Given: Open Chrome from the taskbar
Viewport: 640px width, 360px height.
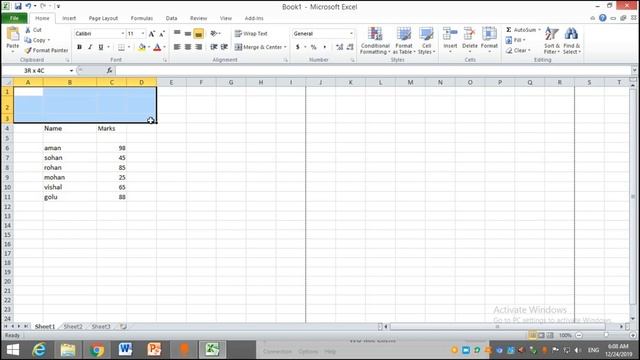Looking at the screenshot, I should [97, 350].
